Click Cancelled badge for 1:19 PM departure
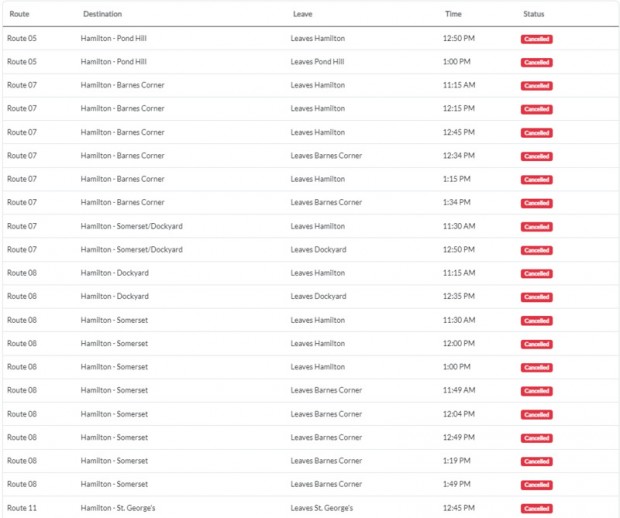 coord(536,461)
